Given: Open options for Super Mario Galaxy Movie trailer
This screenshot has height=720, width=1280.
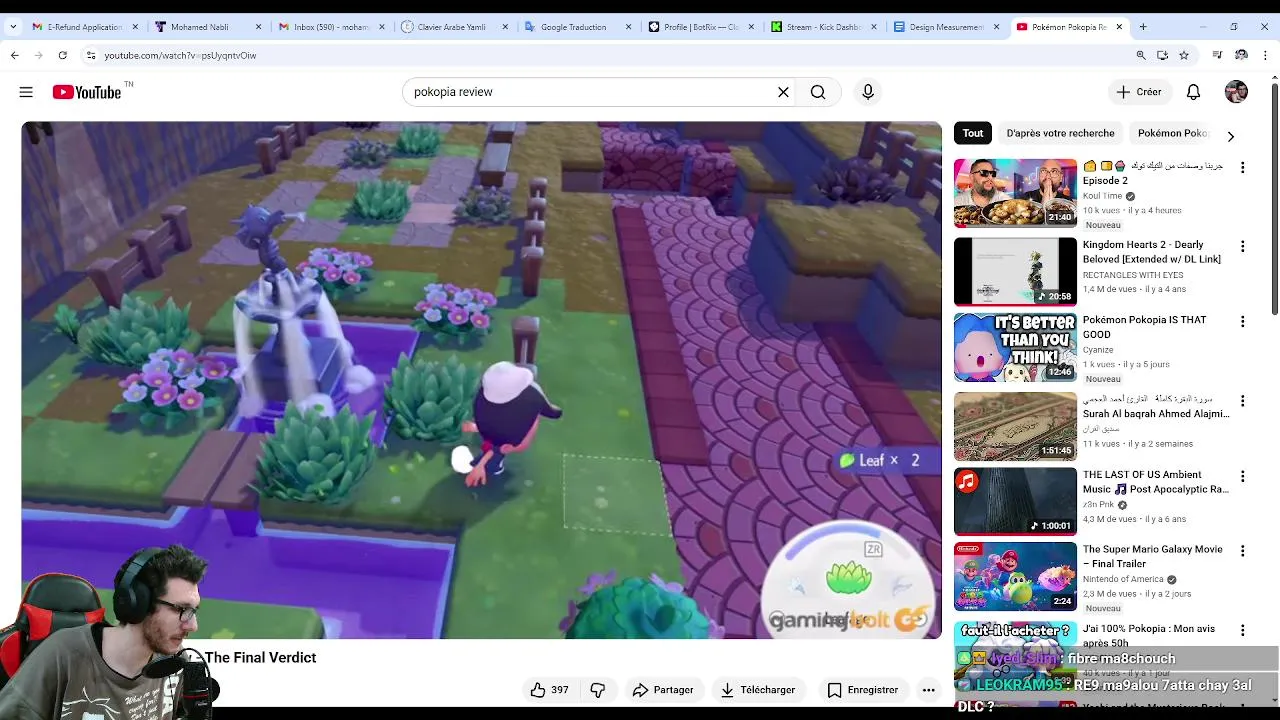Looking at the screenshot, I should pos(1243,551).
